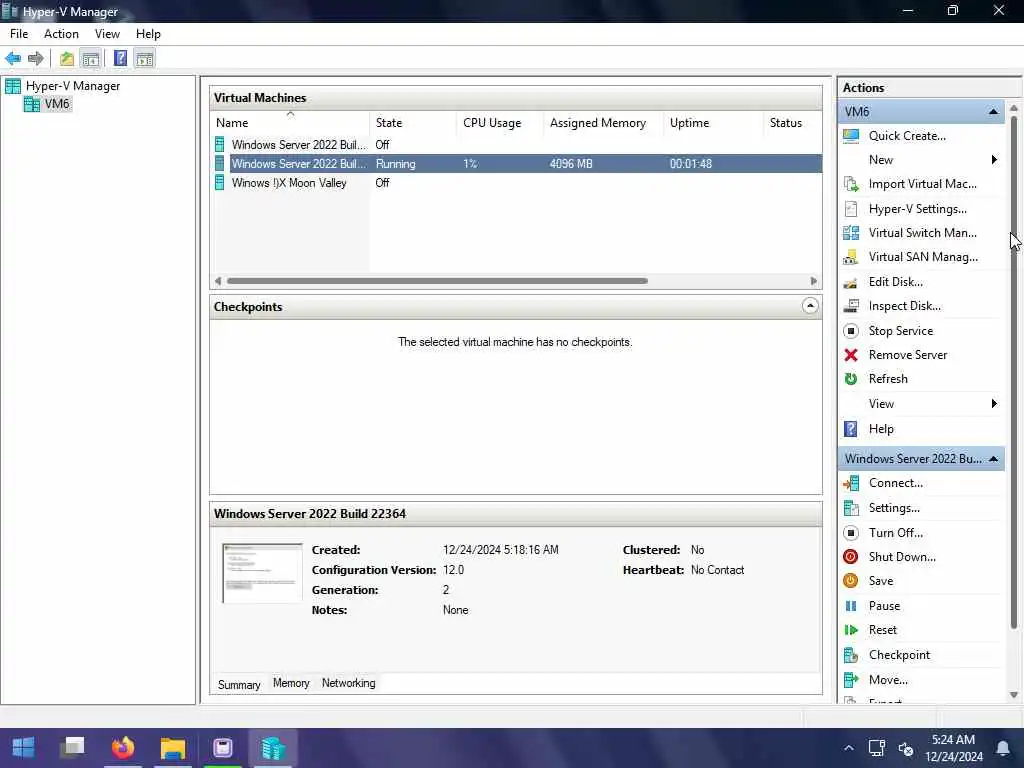The image size is (1024, 768).
Task: Open the View menu
Action: coord(107,34)
